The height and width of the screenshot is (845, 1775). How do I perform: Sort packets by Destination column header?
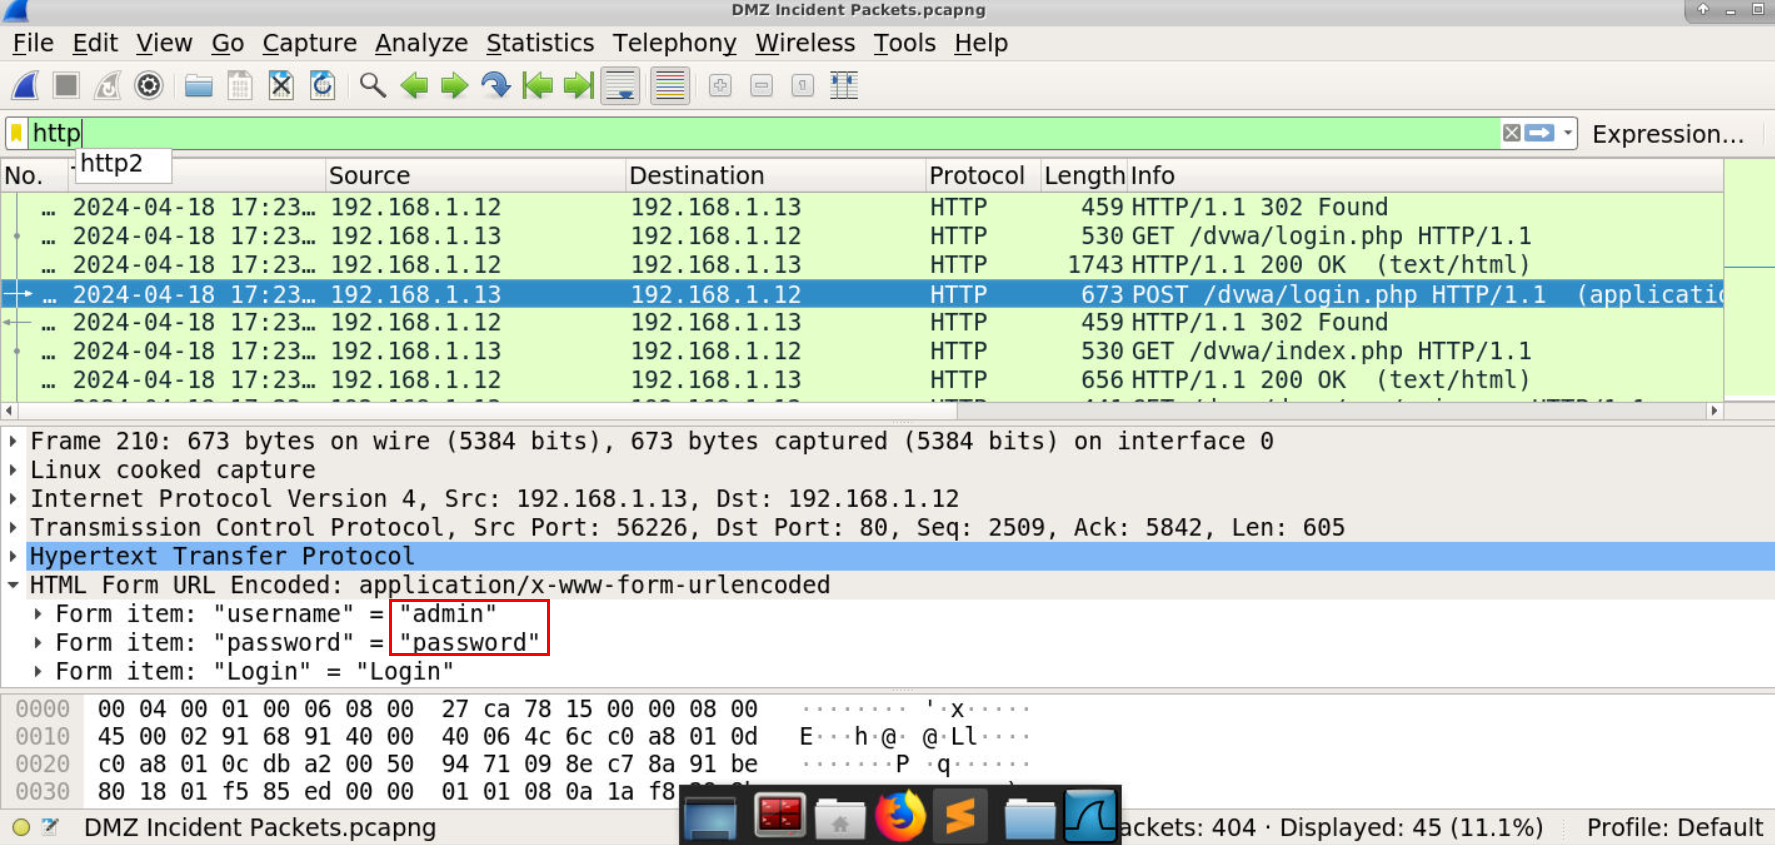click(x=776, y=176)
